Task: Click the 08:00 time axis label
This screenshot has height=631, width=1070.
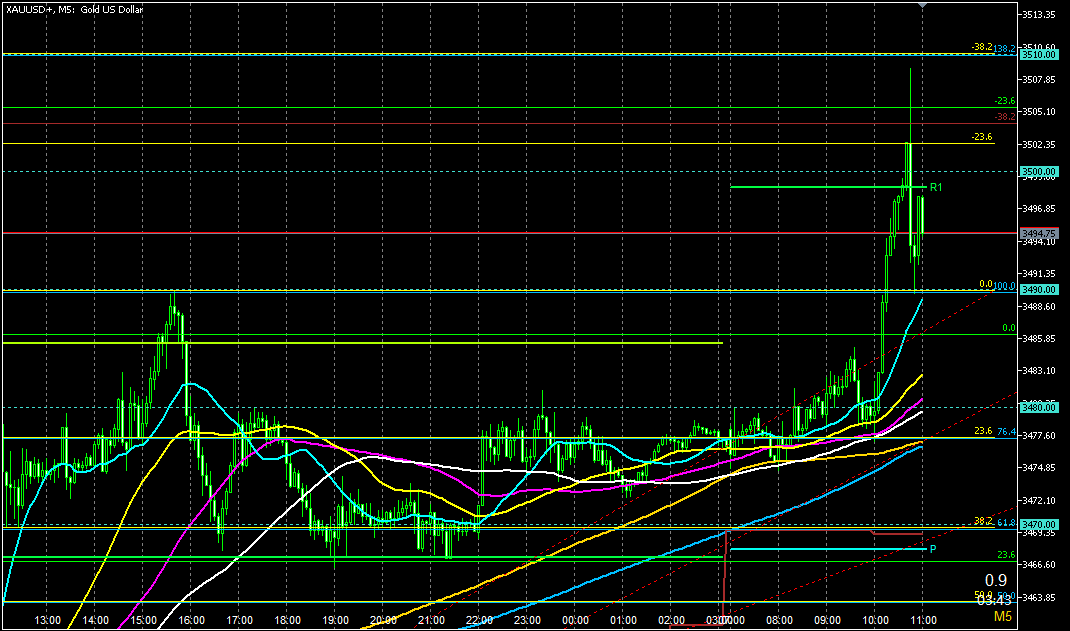Action: (x=779, y=620)
